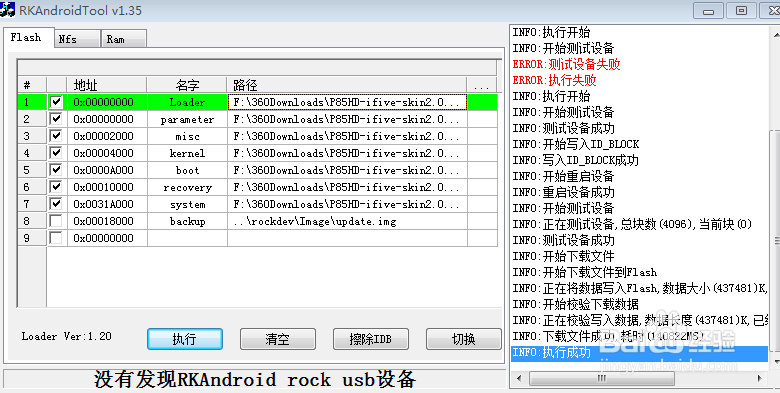The height and width of the screenshot is (393, 780).
Task: Check the row 9 empty checkbox
Action: [x=56, y=238]
